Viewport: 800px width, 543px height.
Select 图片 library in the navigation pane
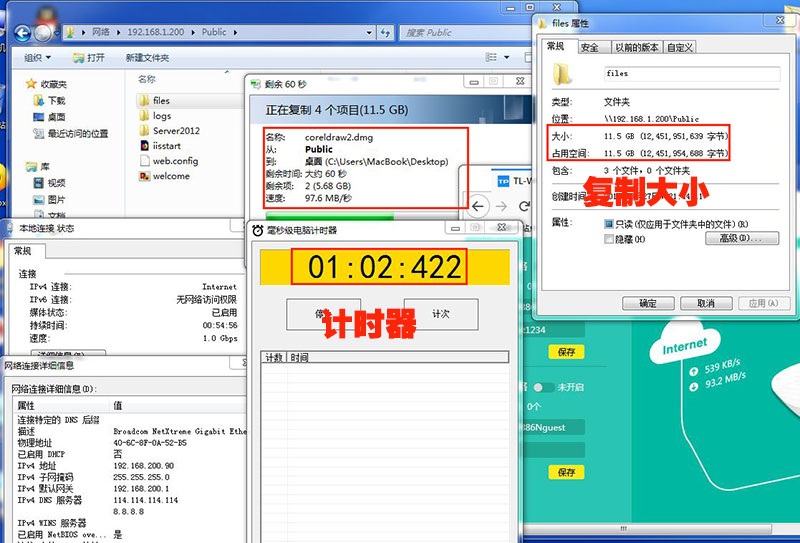[49, 200]
